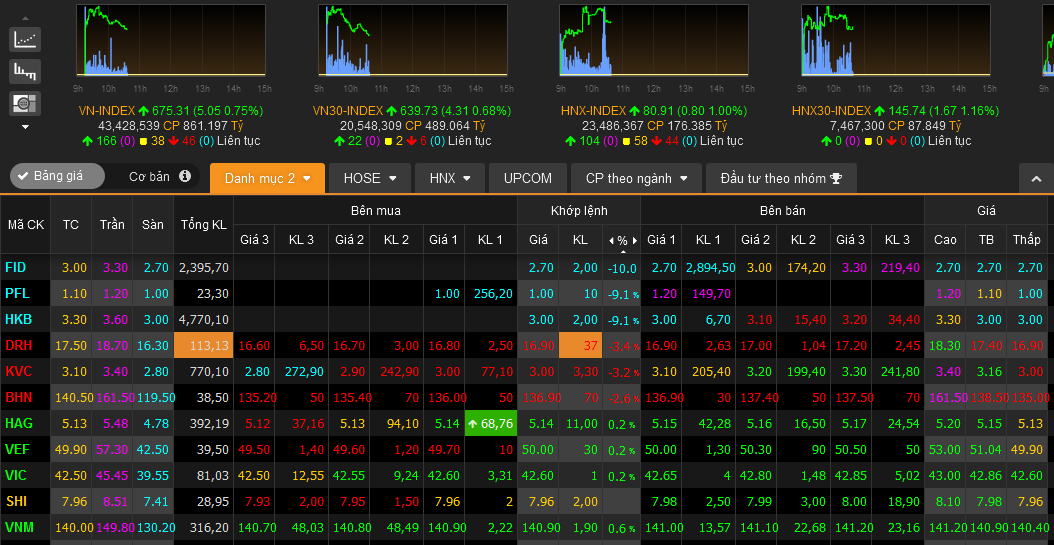This screenshot has width=1054, height=545.
Task: Select the BHN stock ticker
Action: (x=17, y=397)
